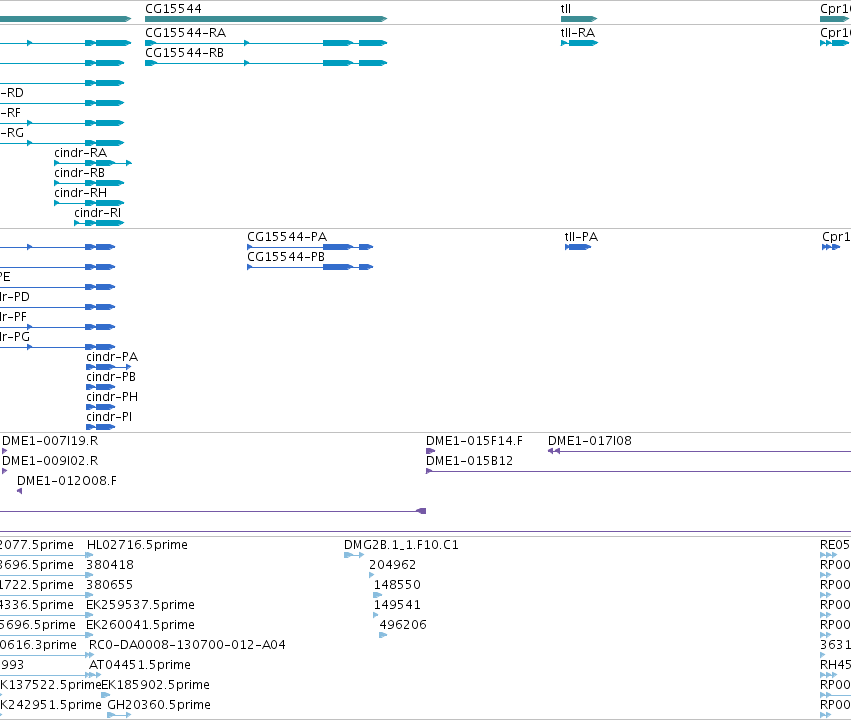This screenshot has width=851, height=720.
Task: Click the tll-RA transcript glyph
Action: tap(579, 43)
